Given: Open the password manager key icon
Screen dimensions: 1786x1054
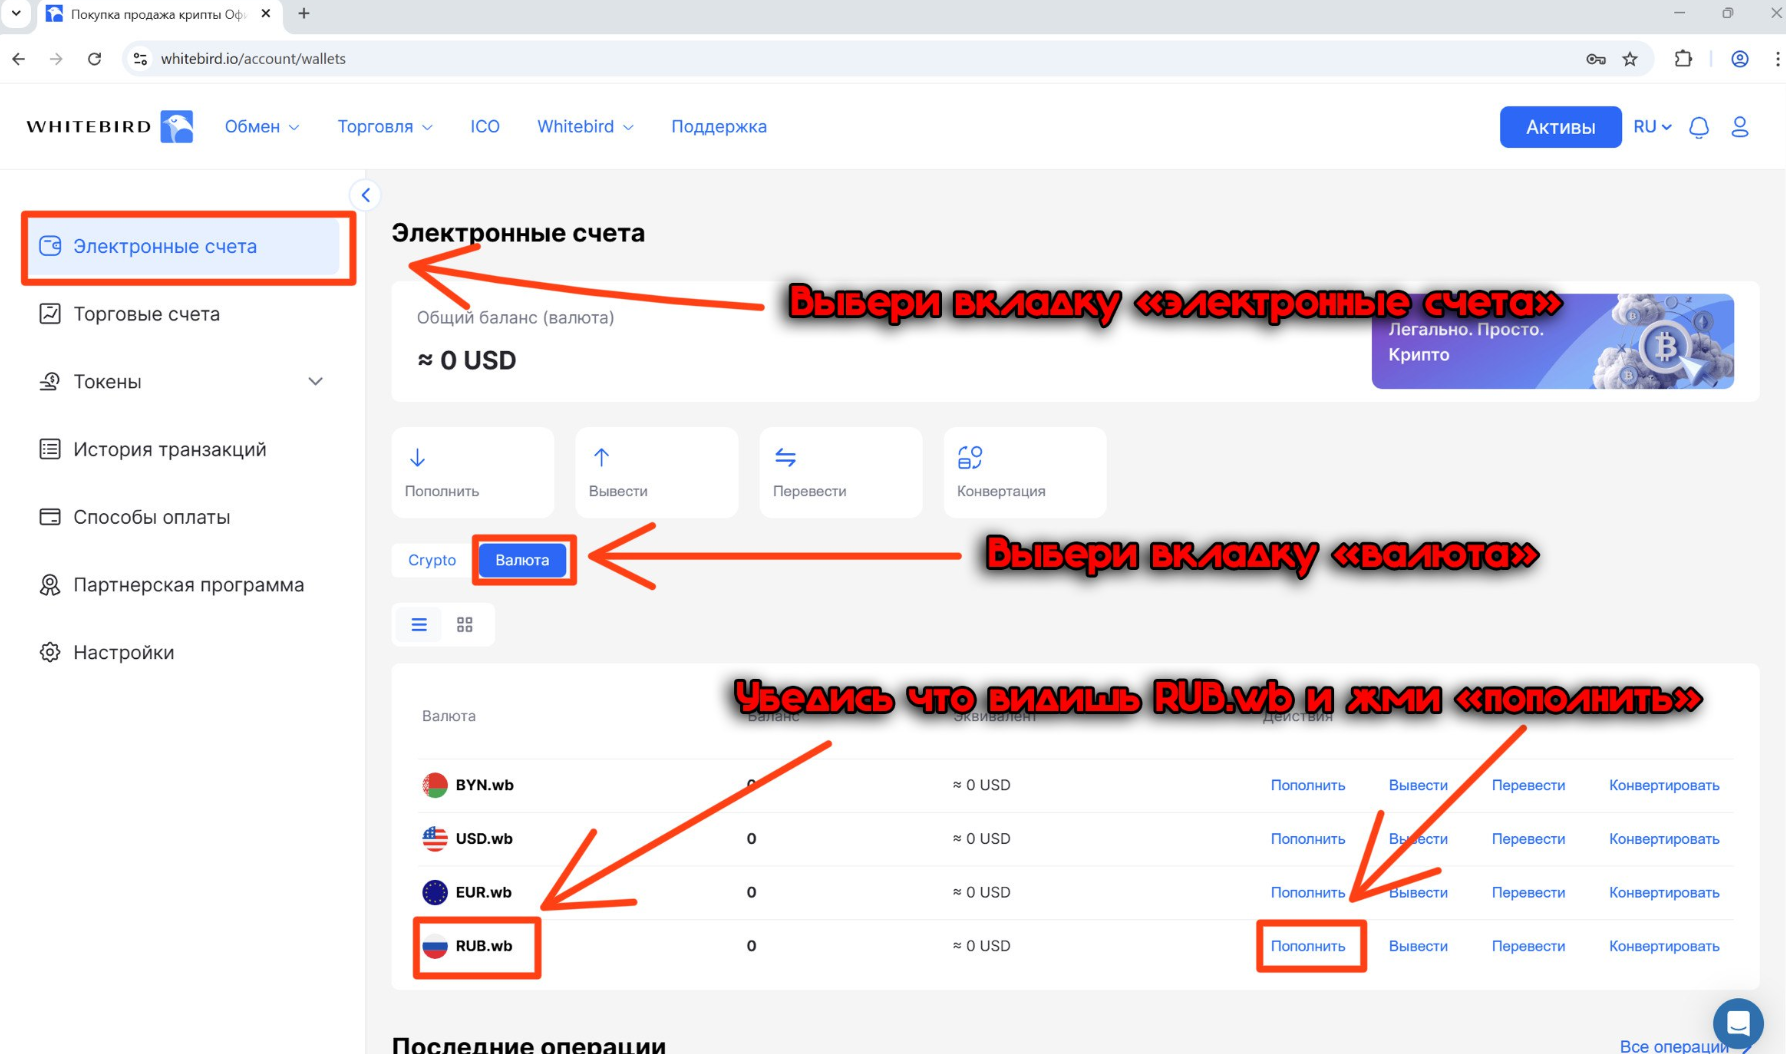Looking at the screenshot, I should (1596, 59).
